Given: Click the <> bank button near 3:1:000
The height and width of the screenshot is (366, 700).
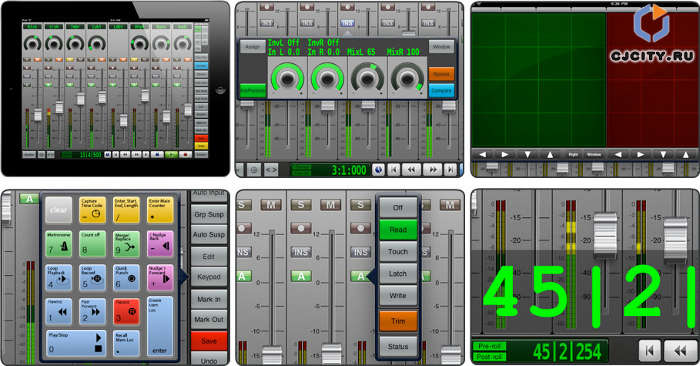Looking at the screenshot, I should [x=271, y=170].
